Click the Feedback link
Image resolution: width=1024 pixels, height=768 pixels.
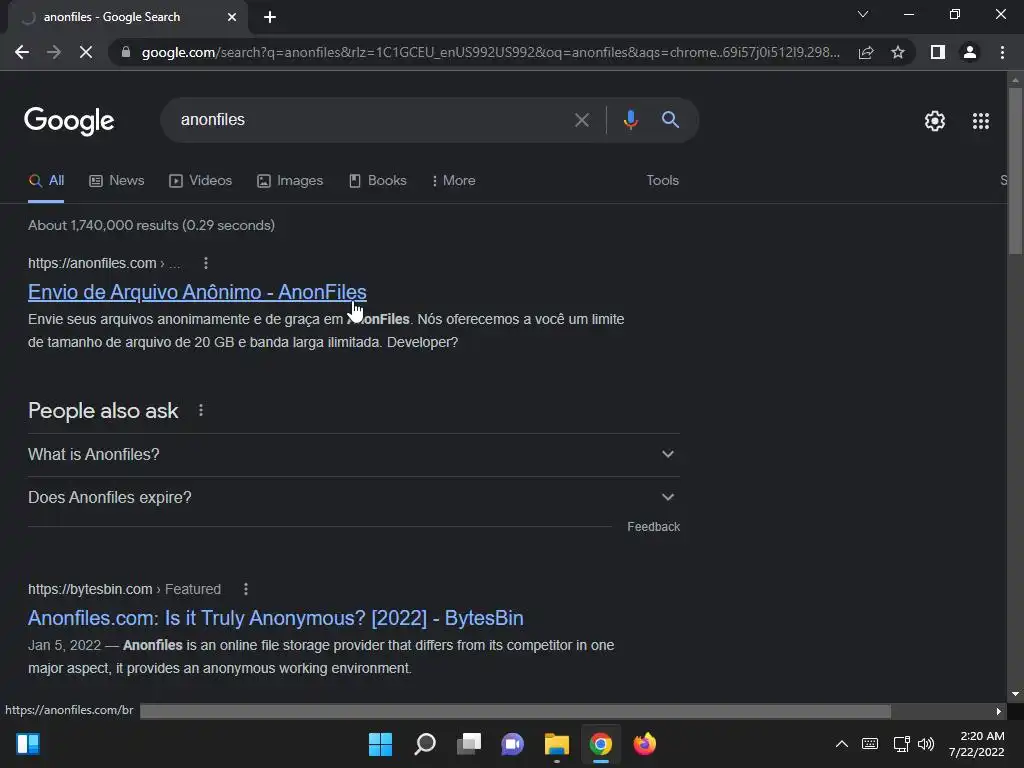point(653,527)
